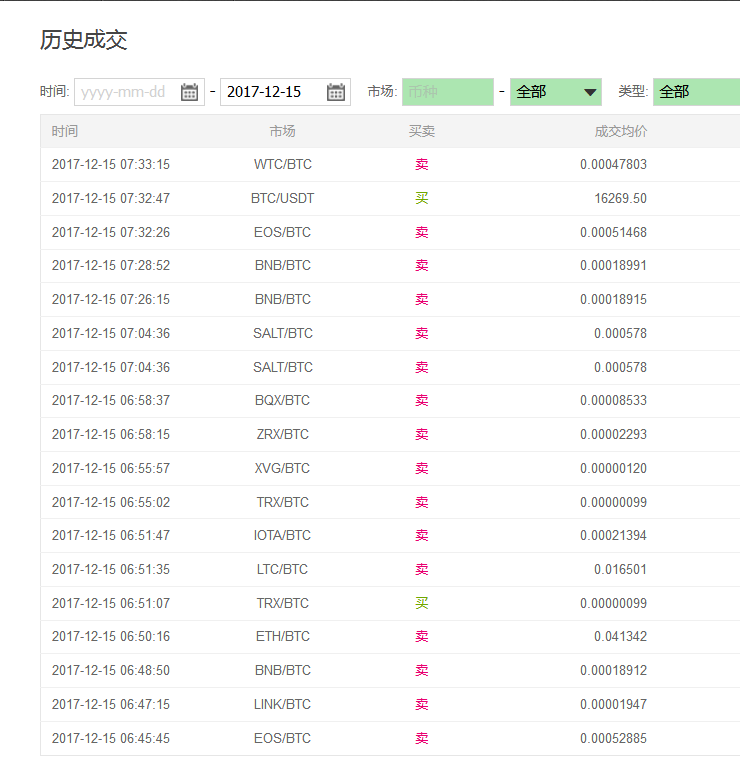Select the BQX/BTC market cell

(x=282, y=400)
